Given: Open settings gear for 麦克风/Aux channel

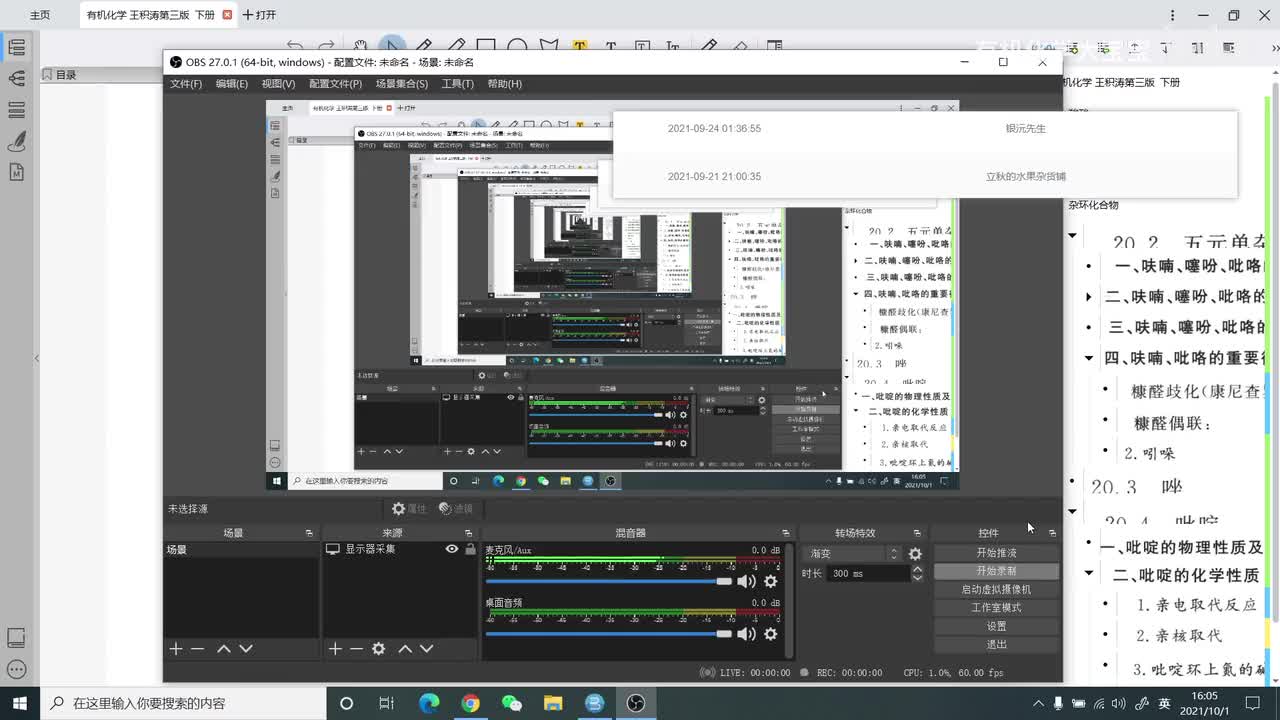Looking at the screenshot, I should [771, 581].
